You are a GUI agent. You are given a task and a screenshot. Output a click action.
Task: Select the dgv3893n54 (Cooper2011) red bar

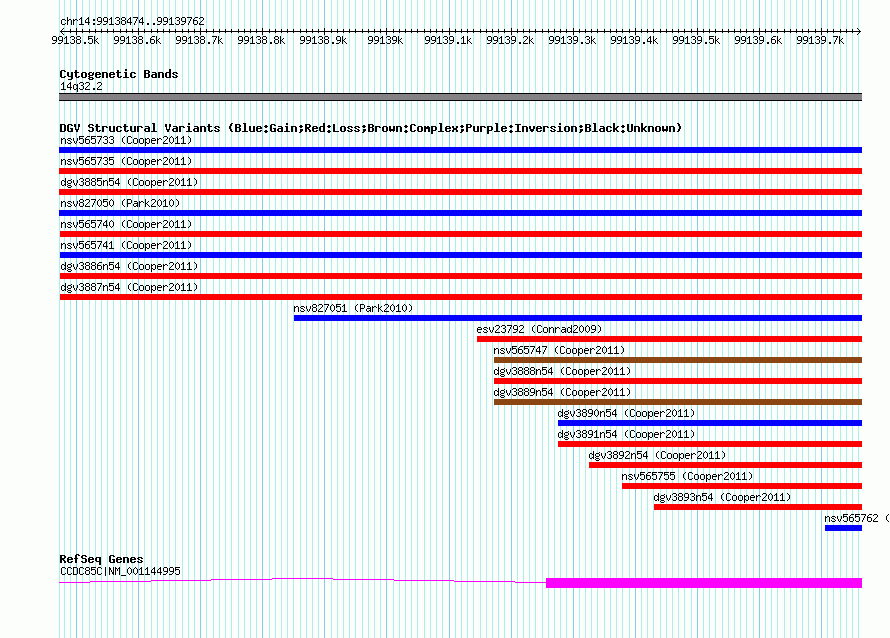tap(758, 507)
